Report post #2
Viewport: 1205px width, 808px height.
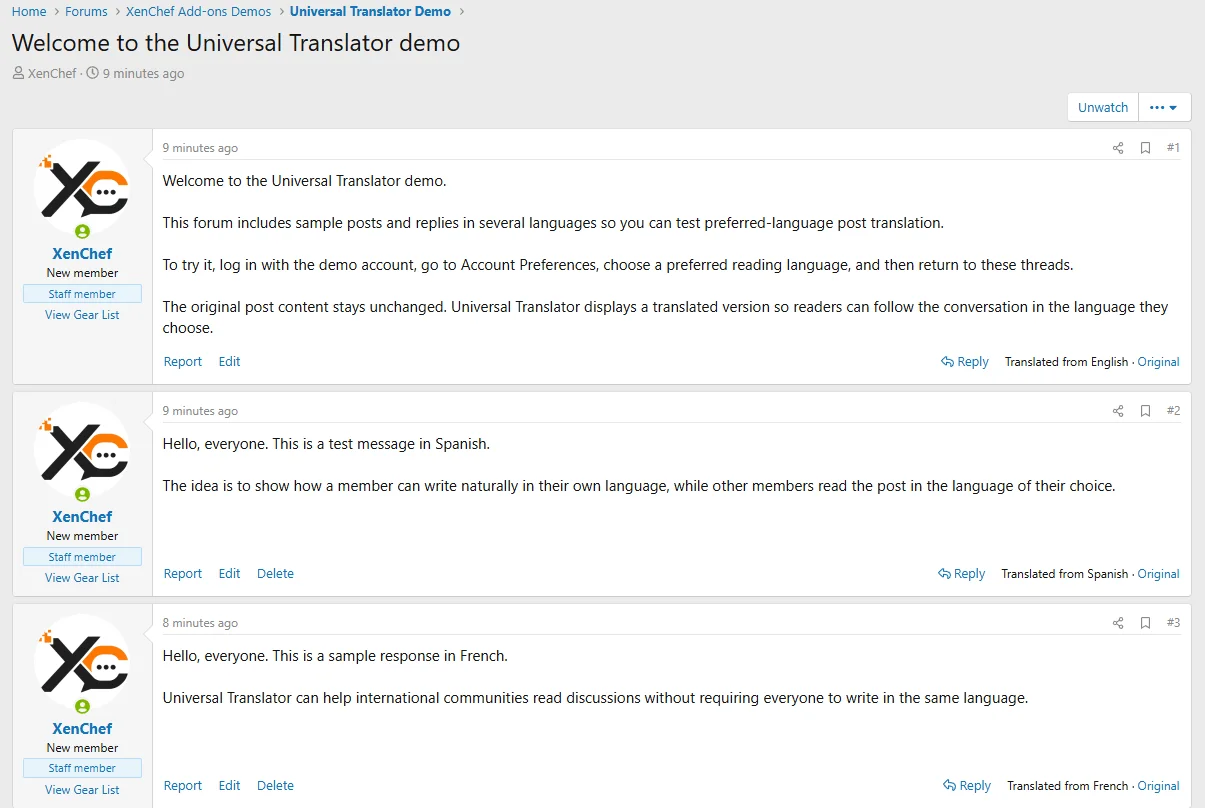[x=182, y=574]
